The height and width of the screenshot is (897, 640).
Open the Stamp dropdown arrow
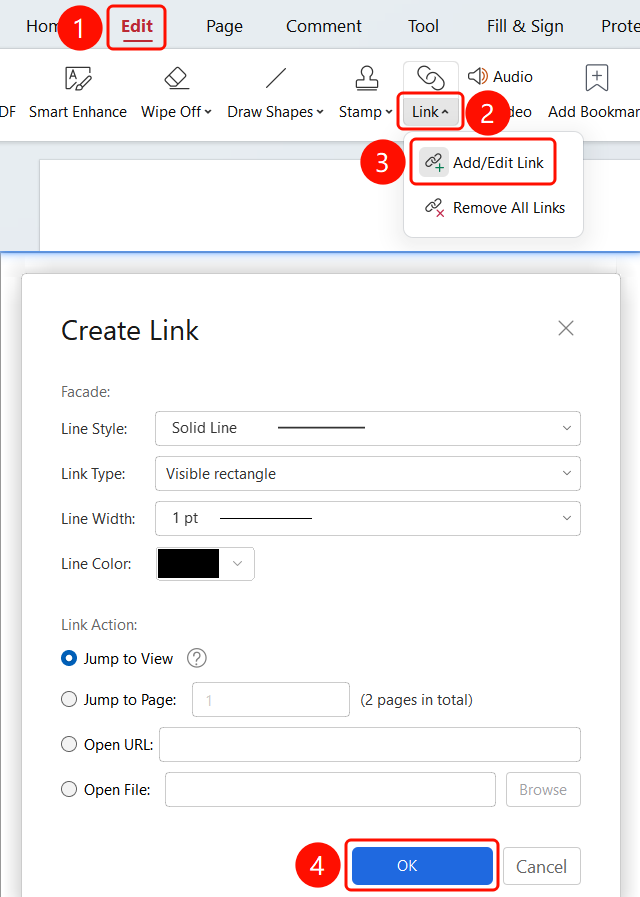pos(389,112)
